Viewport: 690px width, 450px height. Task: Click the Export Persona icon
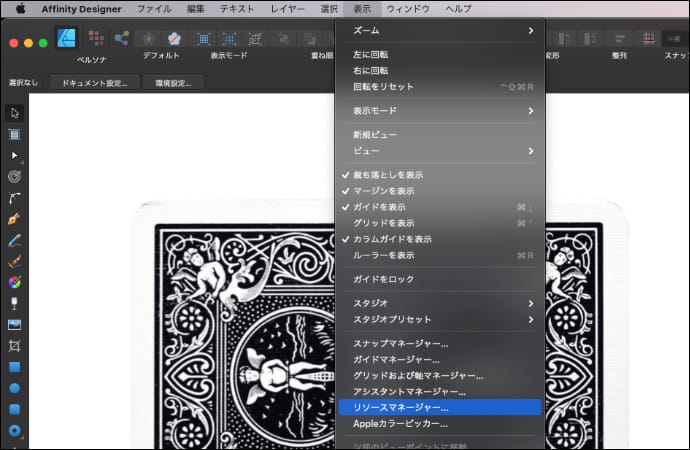click(122, 38)
